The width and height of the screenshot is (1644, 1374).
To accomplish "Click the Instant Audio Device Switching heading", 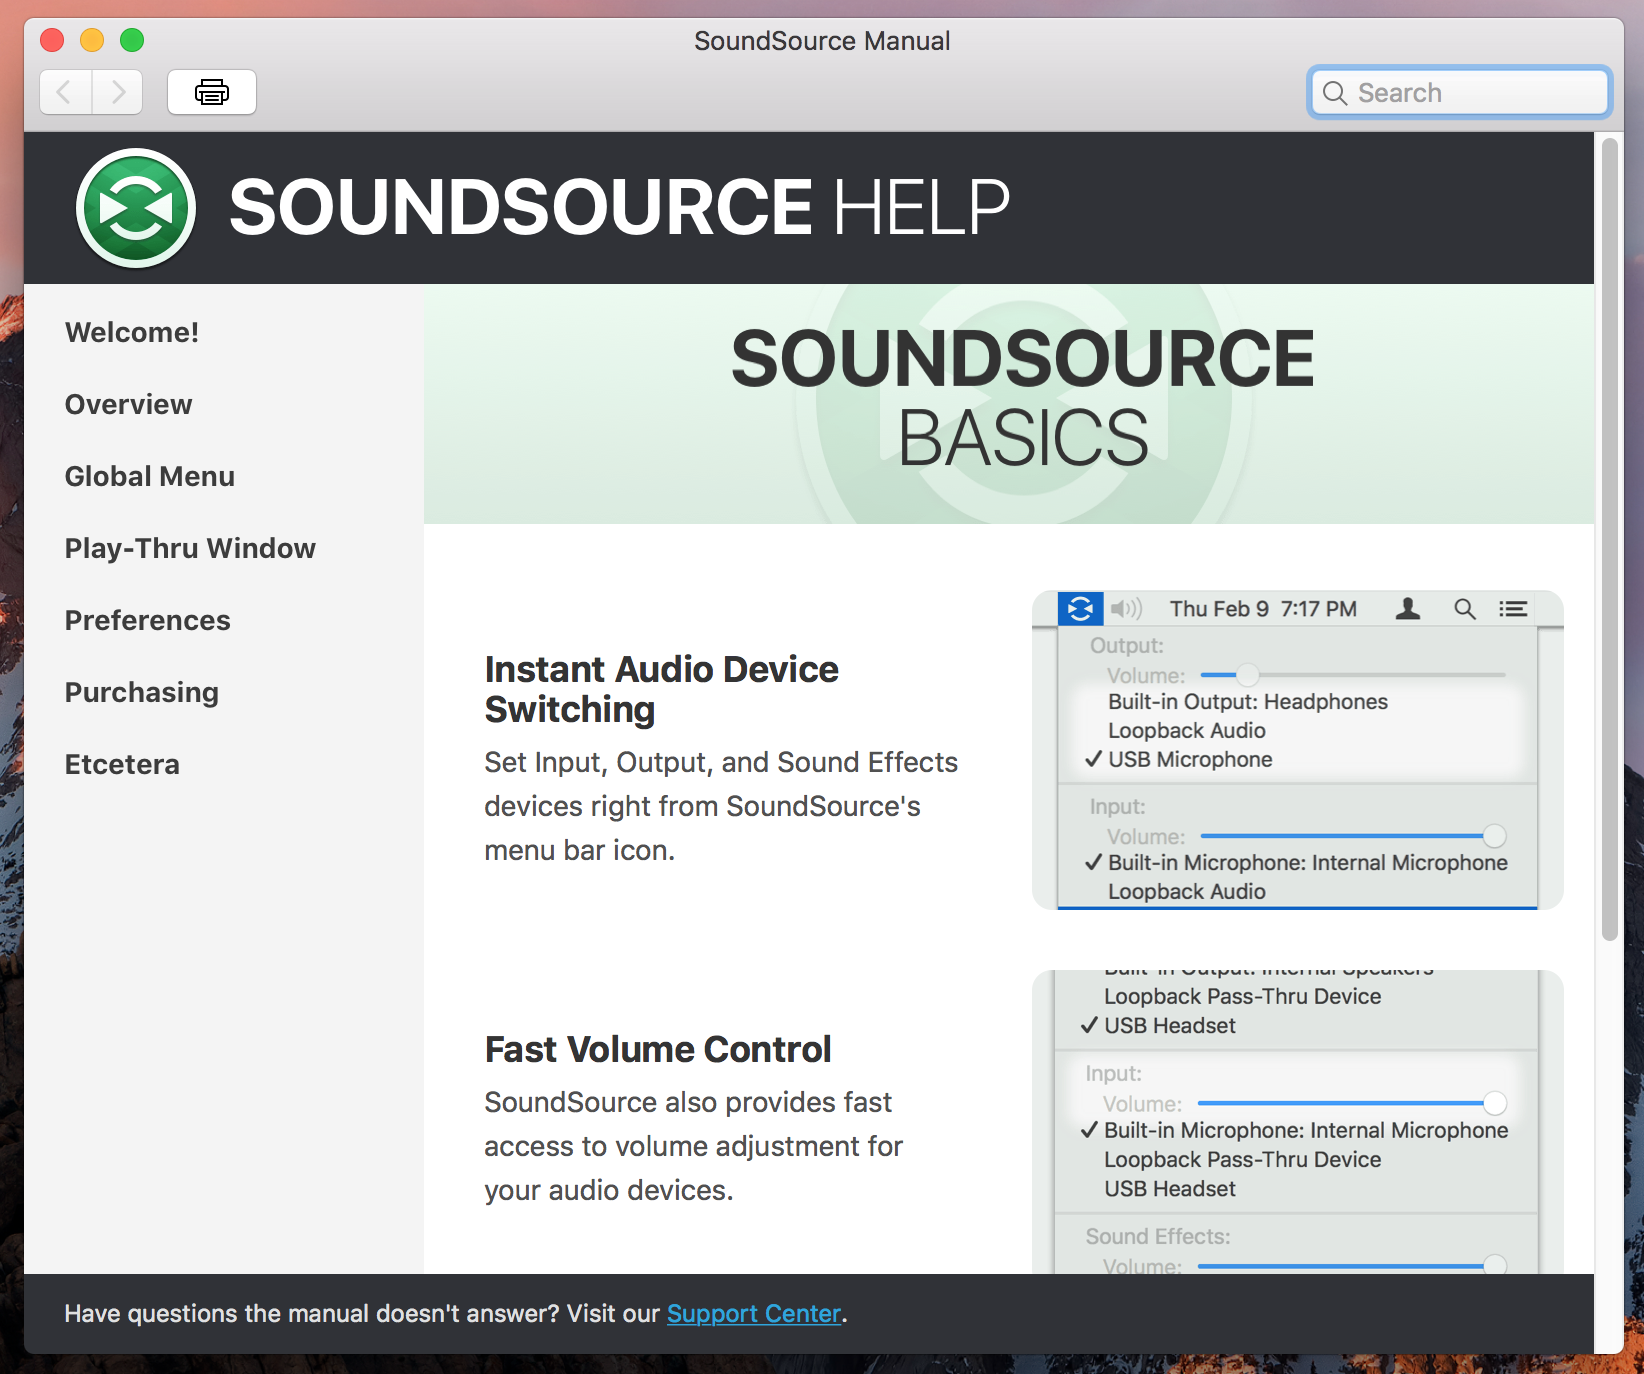I will [662, 689].
